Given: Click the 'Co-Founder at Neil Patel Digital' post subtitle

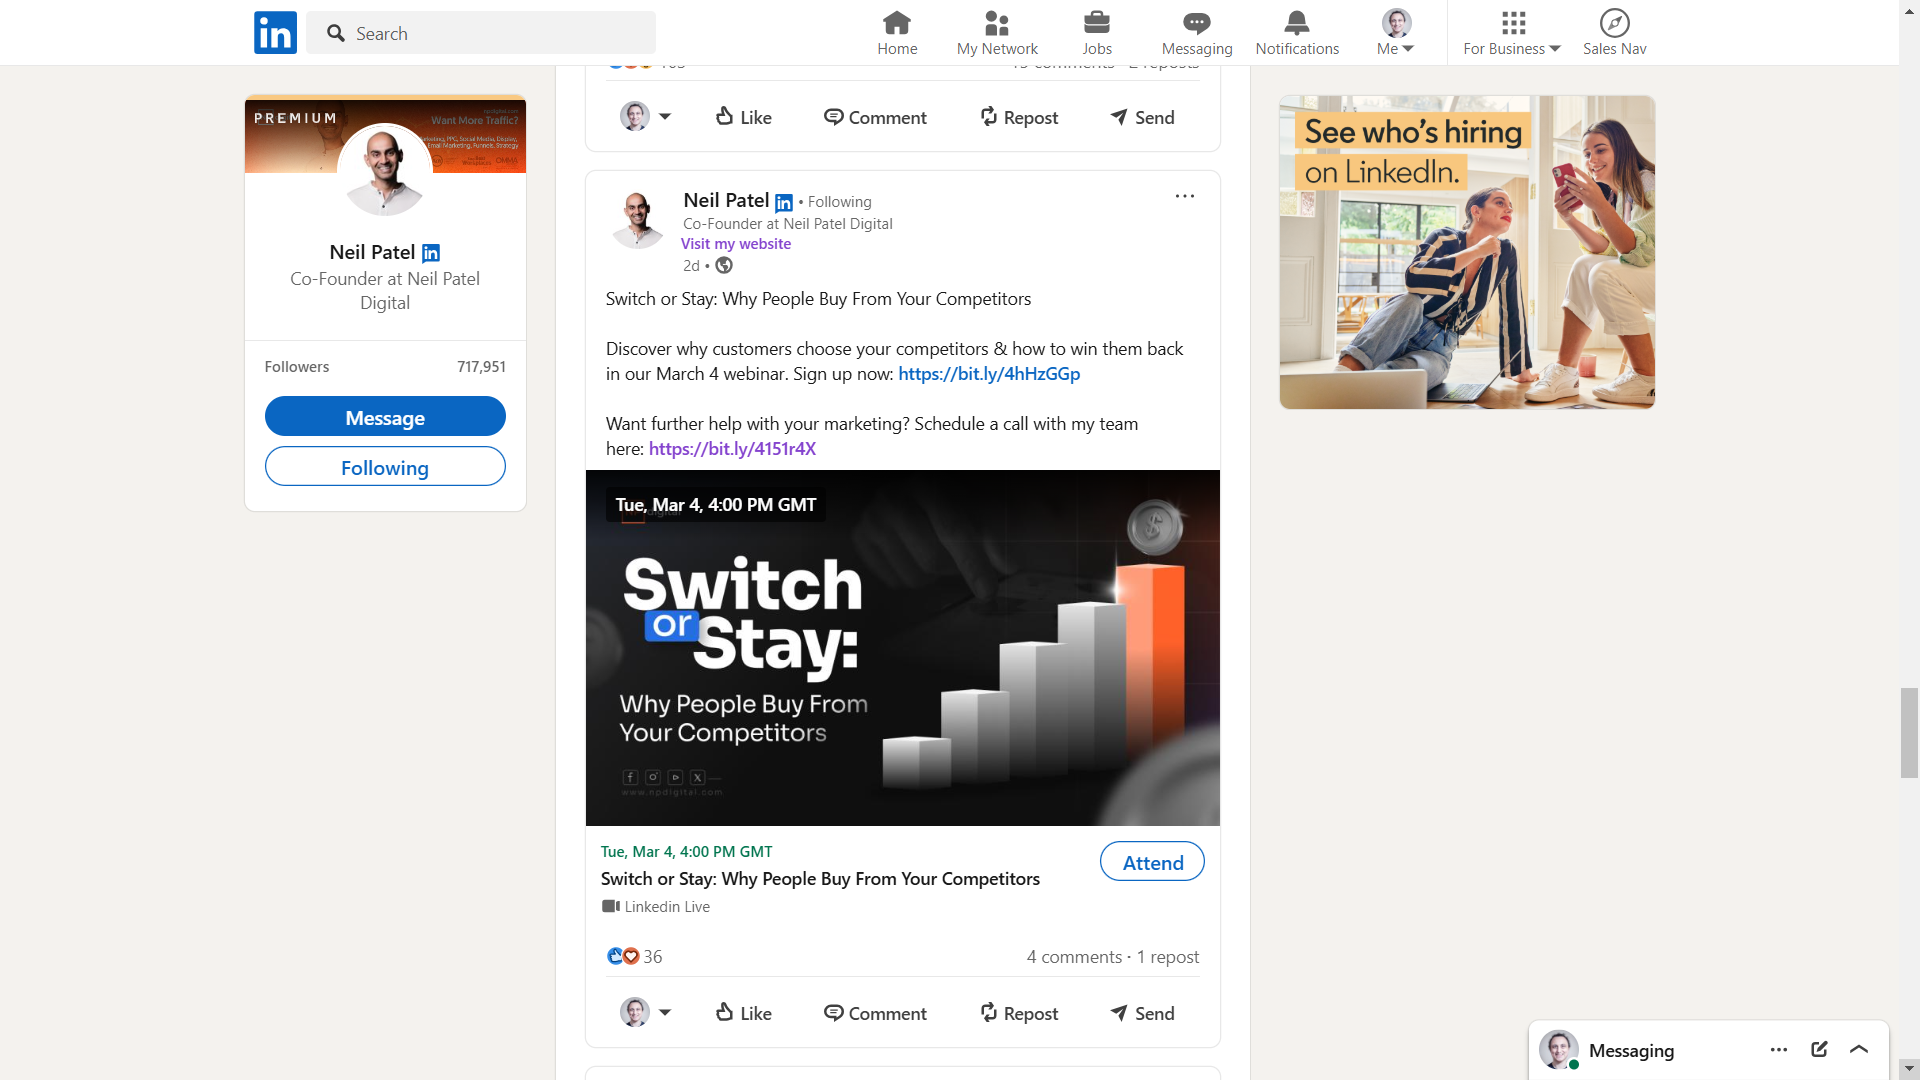Looking at the screenshot, I should tap(788, 224).
